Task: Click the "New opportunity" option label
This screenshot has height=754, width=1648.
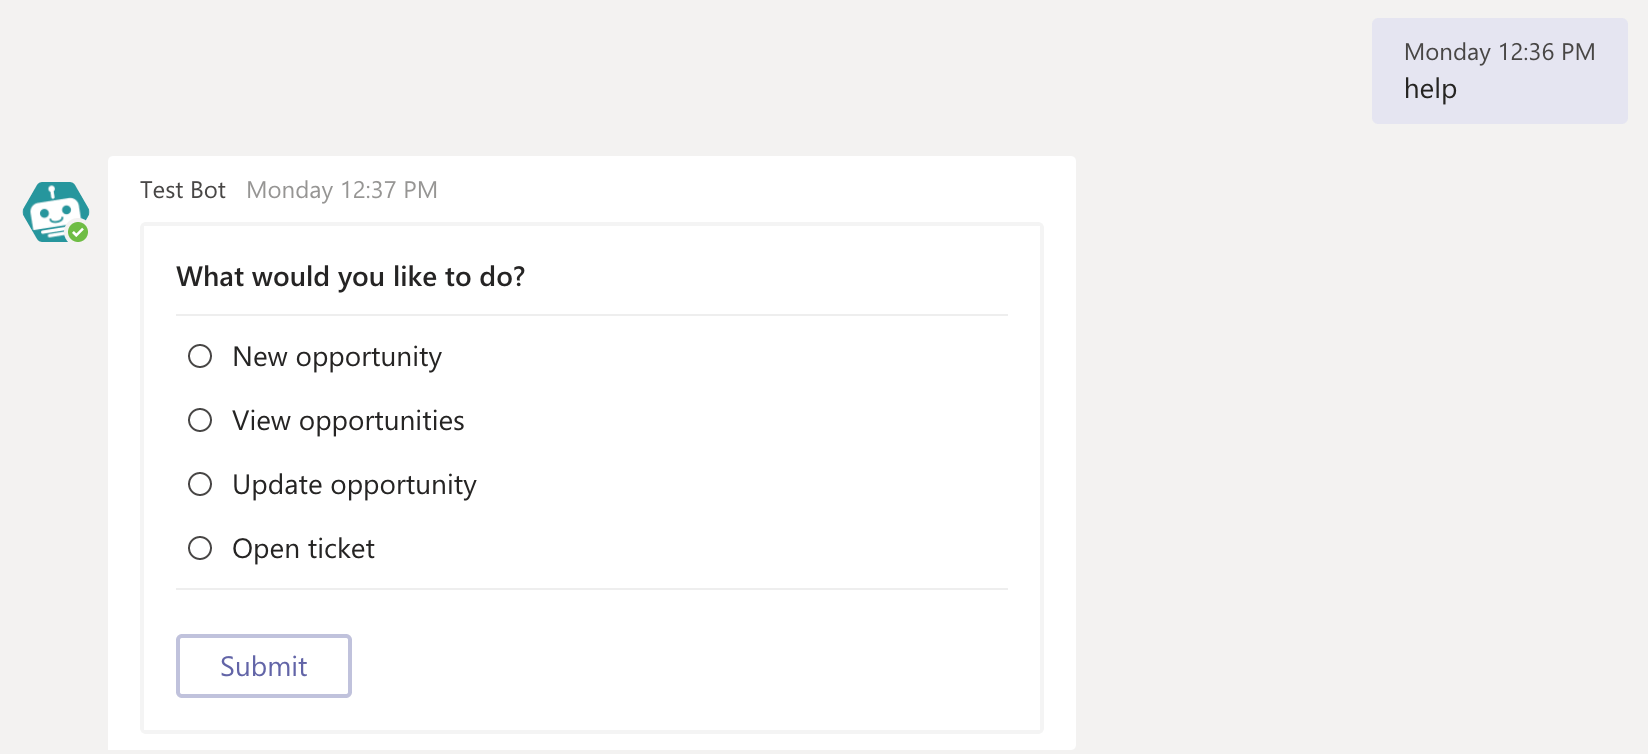Action: click(337, 357)
